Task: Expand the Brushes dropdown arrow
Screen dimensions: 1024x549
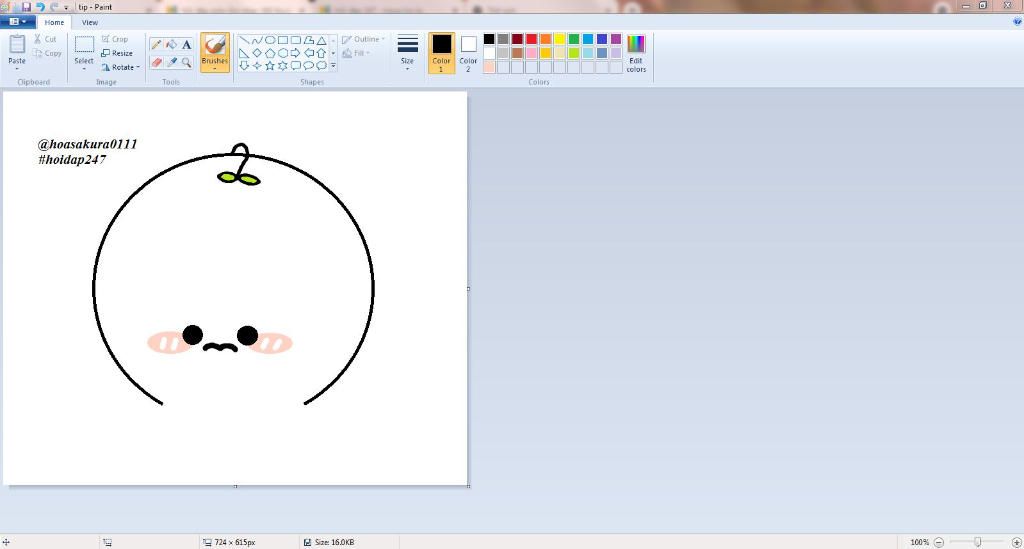Action: coord(215,69)
